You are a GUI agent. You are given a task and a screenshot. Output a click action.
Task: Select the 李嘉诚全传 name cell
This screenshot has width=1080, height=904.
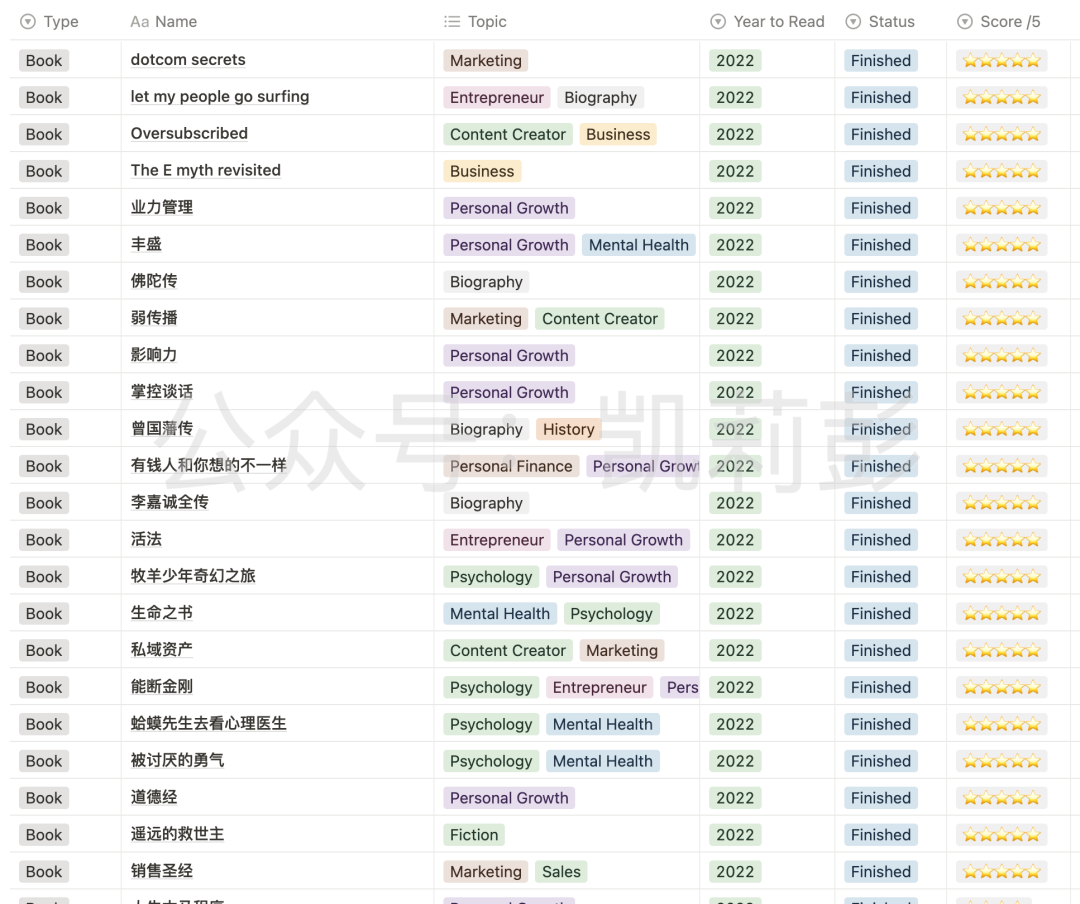pos(278,502)
